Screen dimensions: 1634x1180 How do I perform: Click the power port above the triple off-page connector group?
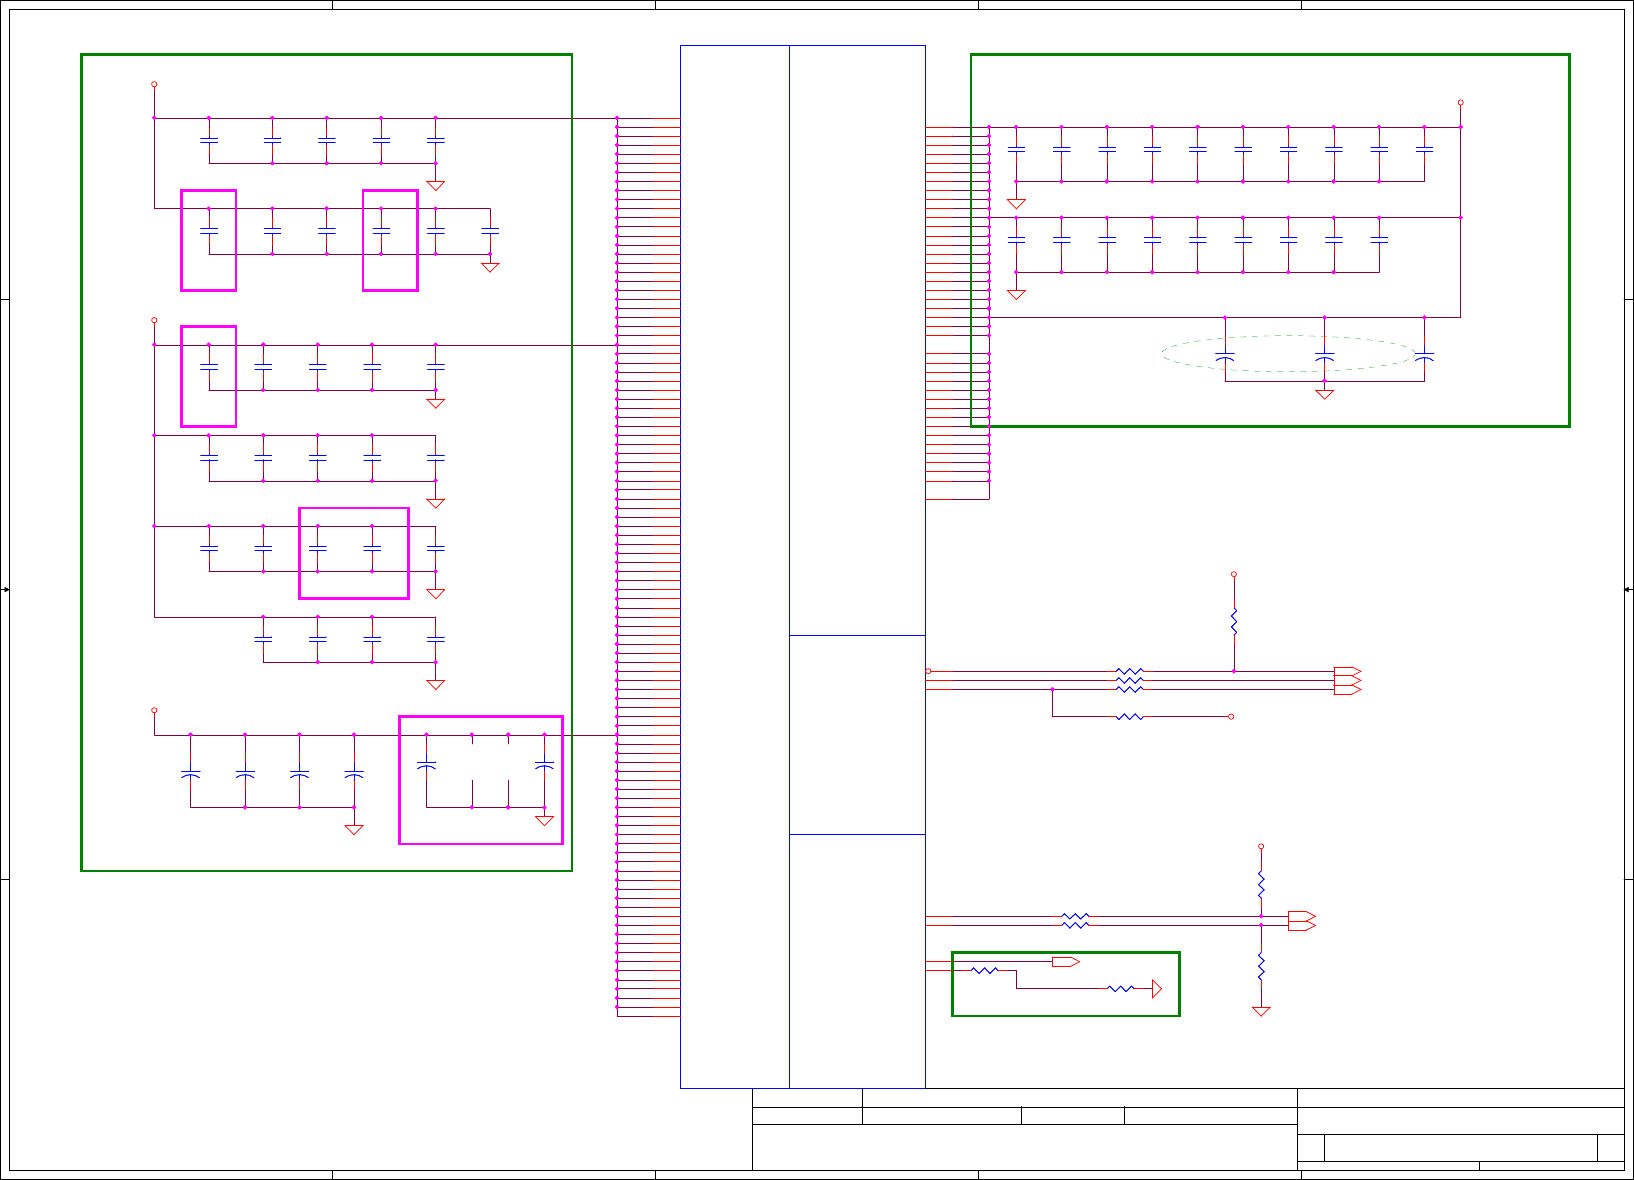coord(1233,575)
